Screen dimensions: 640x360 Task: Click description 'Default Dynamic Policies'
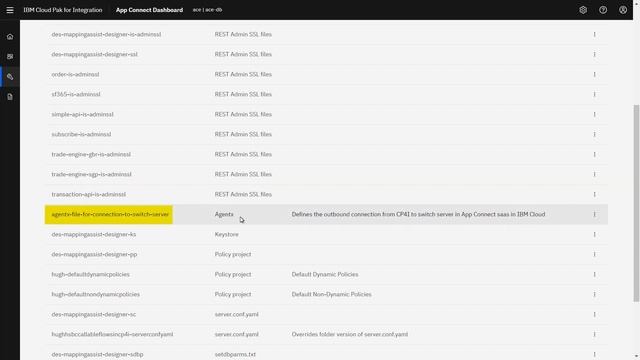tap(325, 274)
